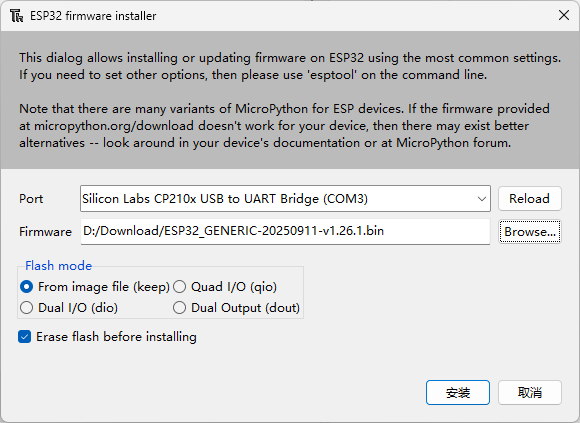Start installation with the 安装 button
The image size is (580, 423).
coord(458,392)
